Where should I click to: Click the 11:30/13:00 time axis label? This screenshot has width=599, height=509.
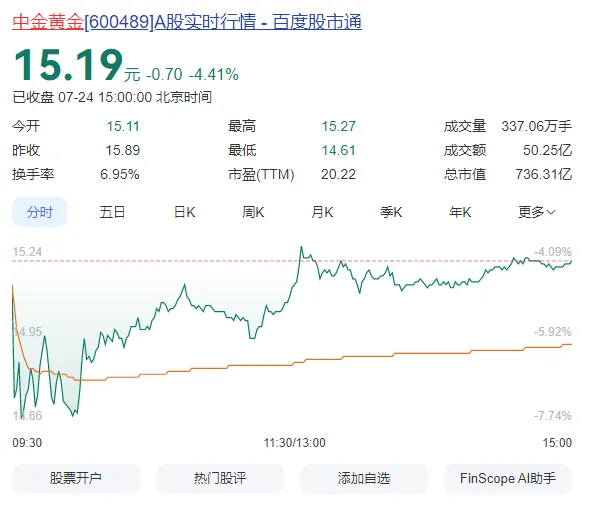[x=295, y=443]
